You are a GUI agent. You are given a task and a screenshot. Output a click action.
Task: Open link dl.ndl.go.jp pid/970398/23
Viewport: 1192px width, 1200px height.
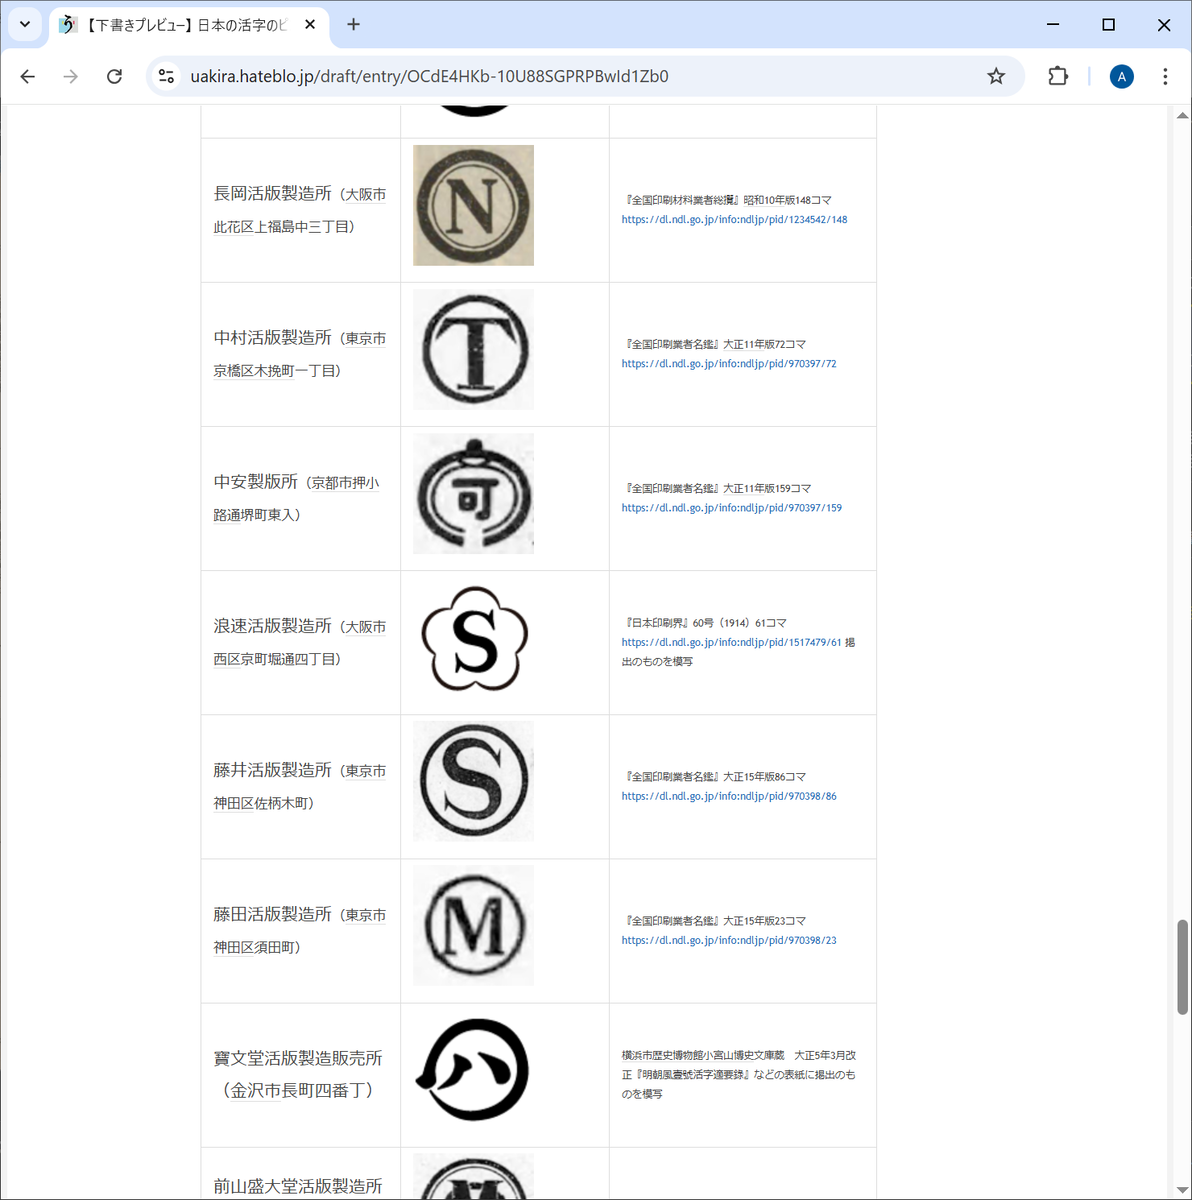[x=729, y=940]
